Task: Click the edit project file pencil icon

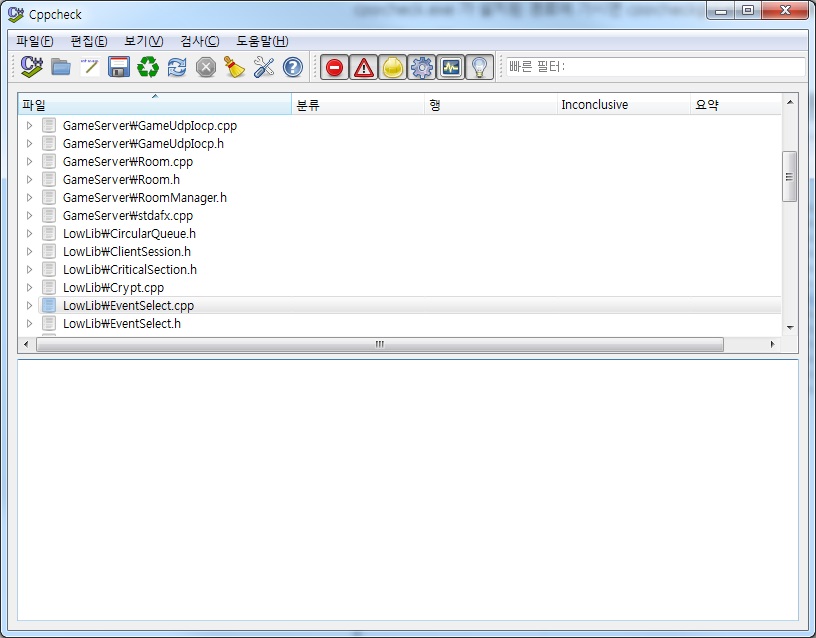Action: tap(90, 67)
